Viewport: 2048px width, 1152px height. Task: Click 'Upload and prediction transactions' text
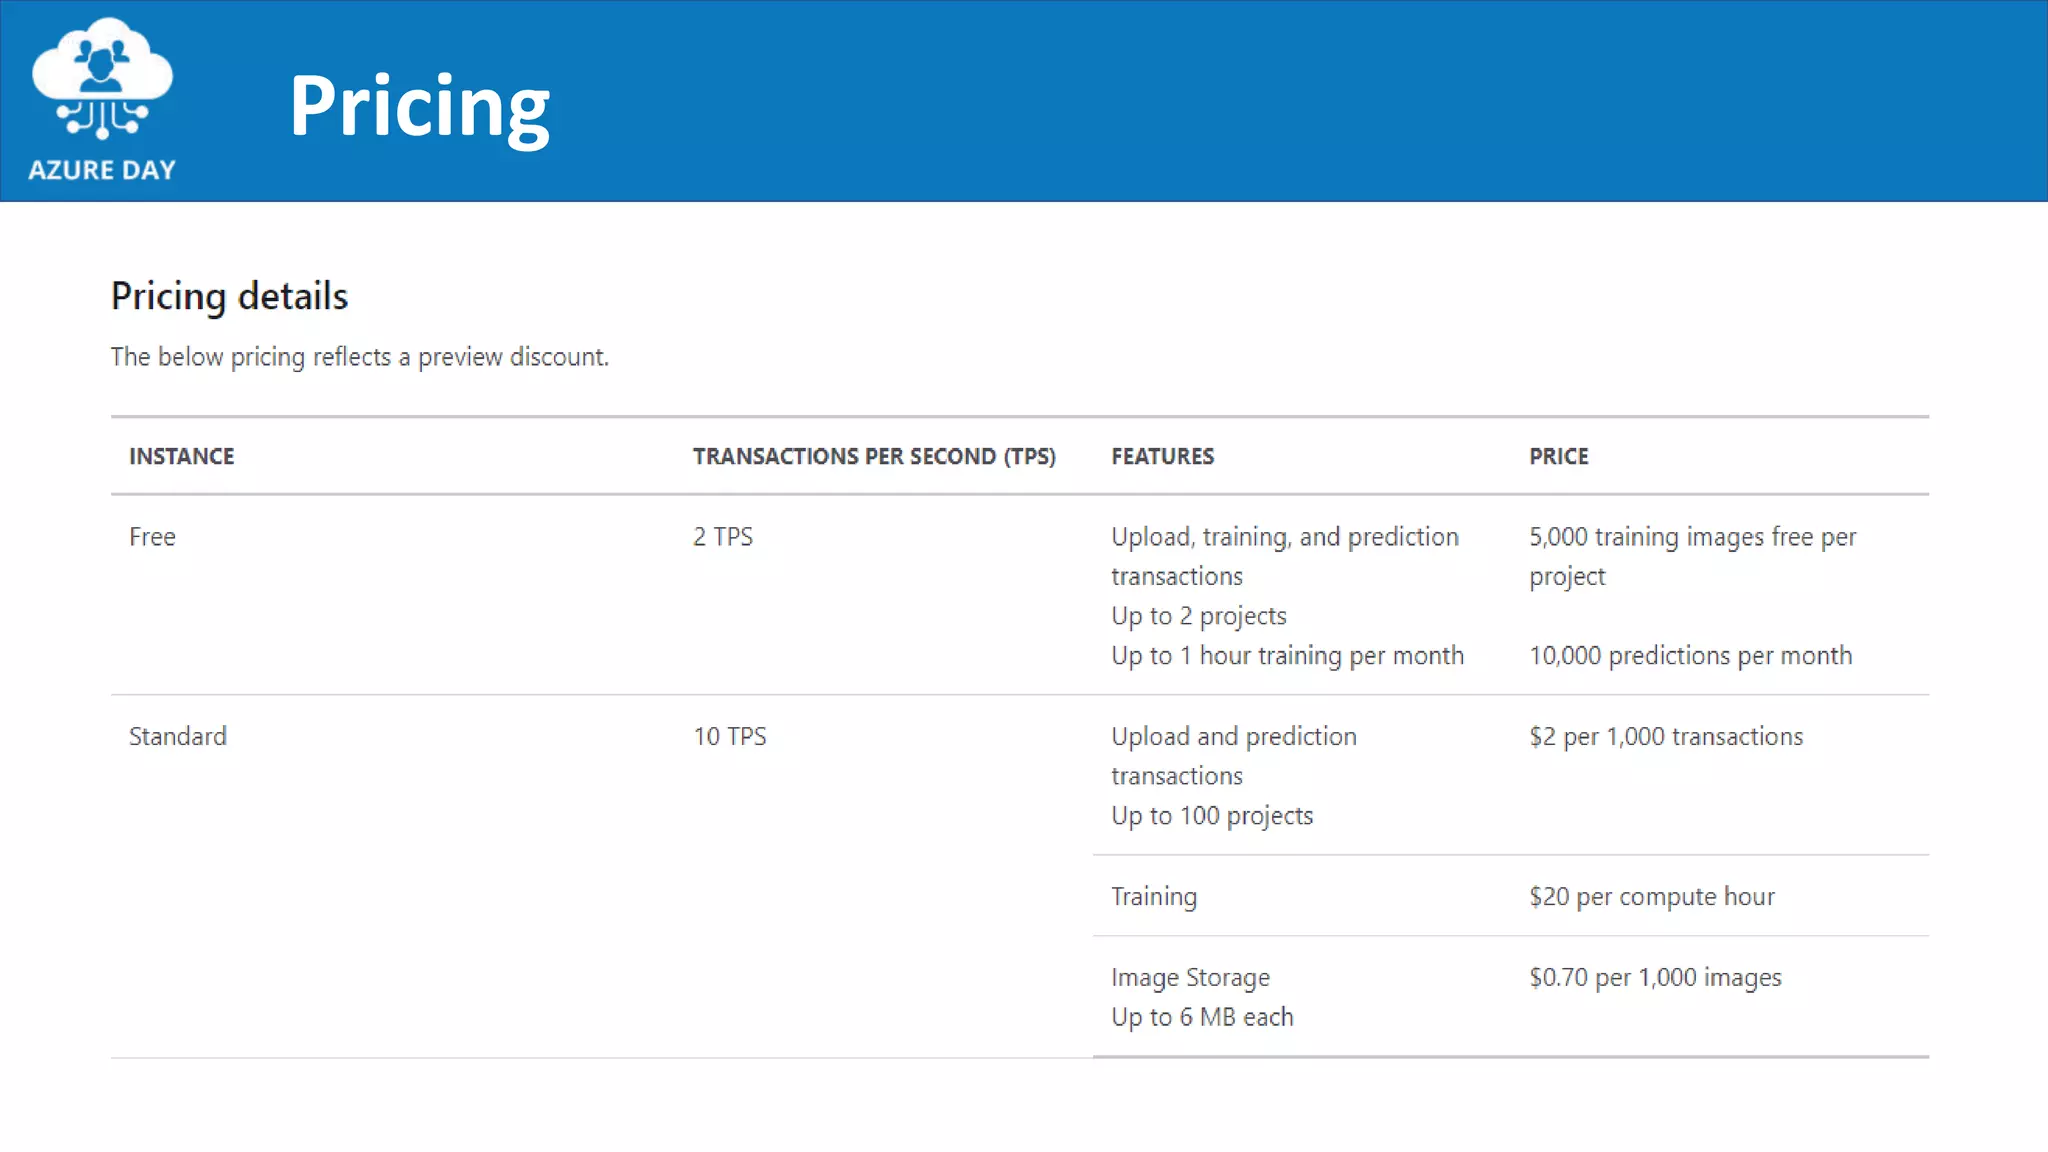(x=1234, y=756)
